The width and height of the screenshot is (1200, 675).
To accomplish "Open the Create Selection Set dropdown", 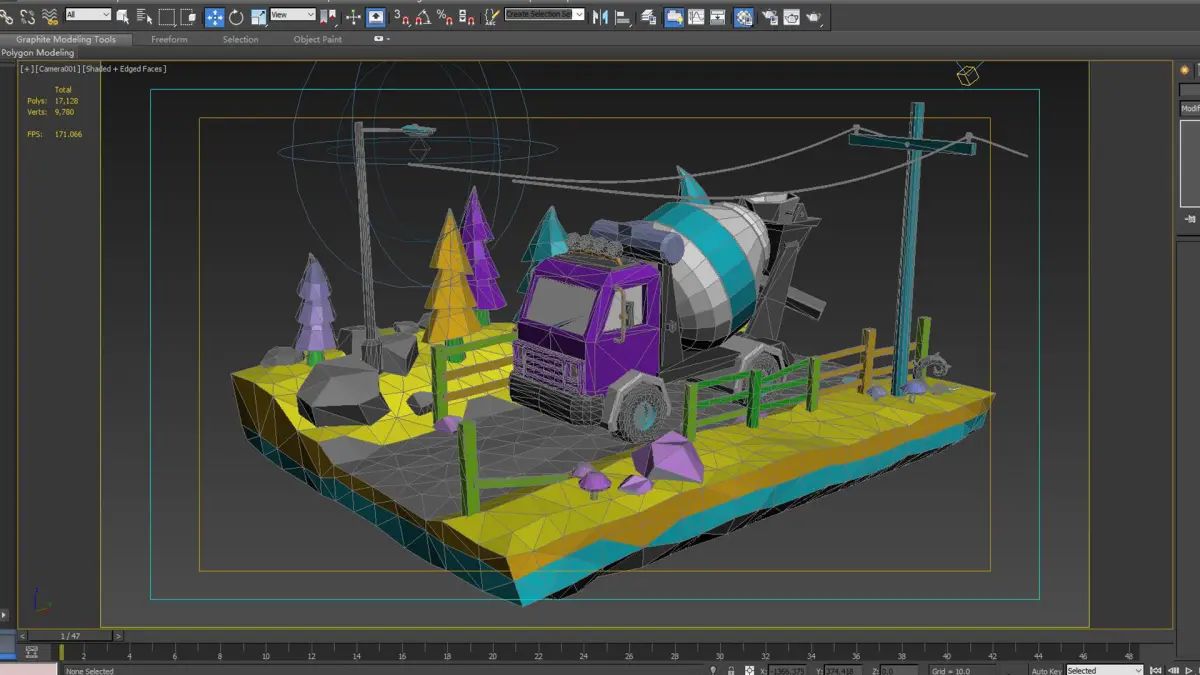I will point(544,14).
